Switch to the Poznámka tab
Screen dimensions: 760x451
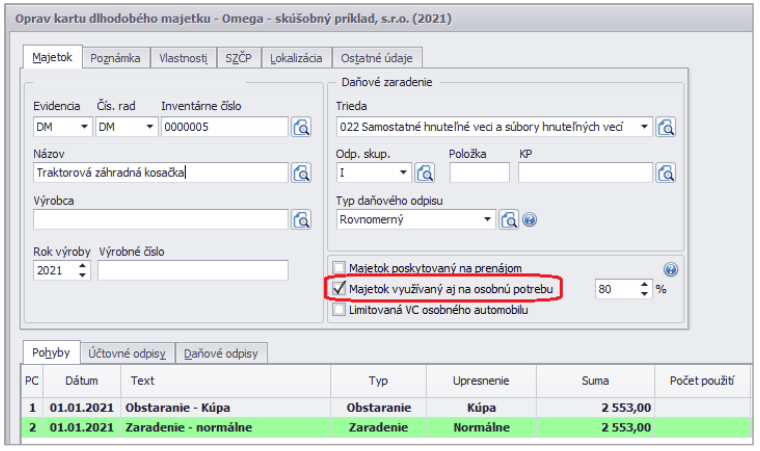tap(116, 58)
